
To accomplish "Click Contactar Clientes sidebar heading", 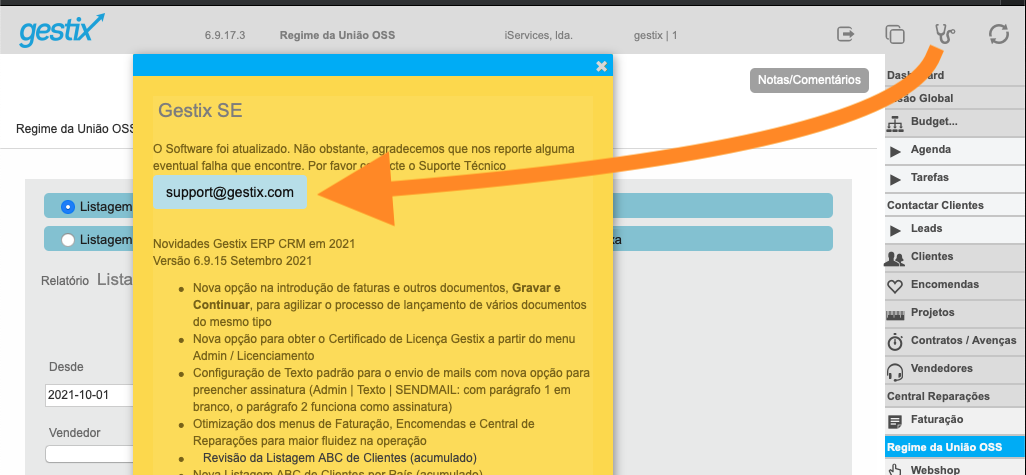I will click(x=935, y=205).
